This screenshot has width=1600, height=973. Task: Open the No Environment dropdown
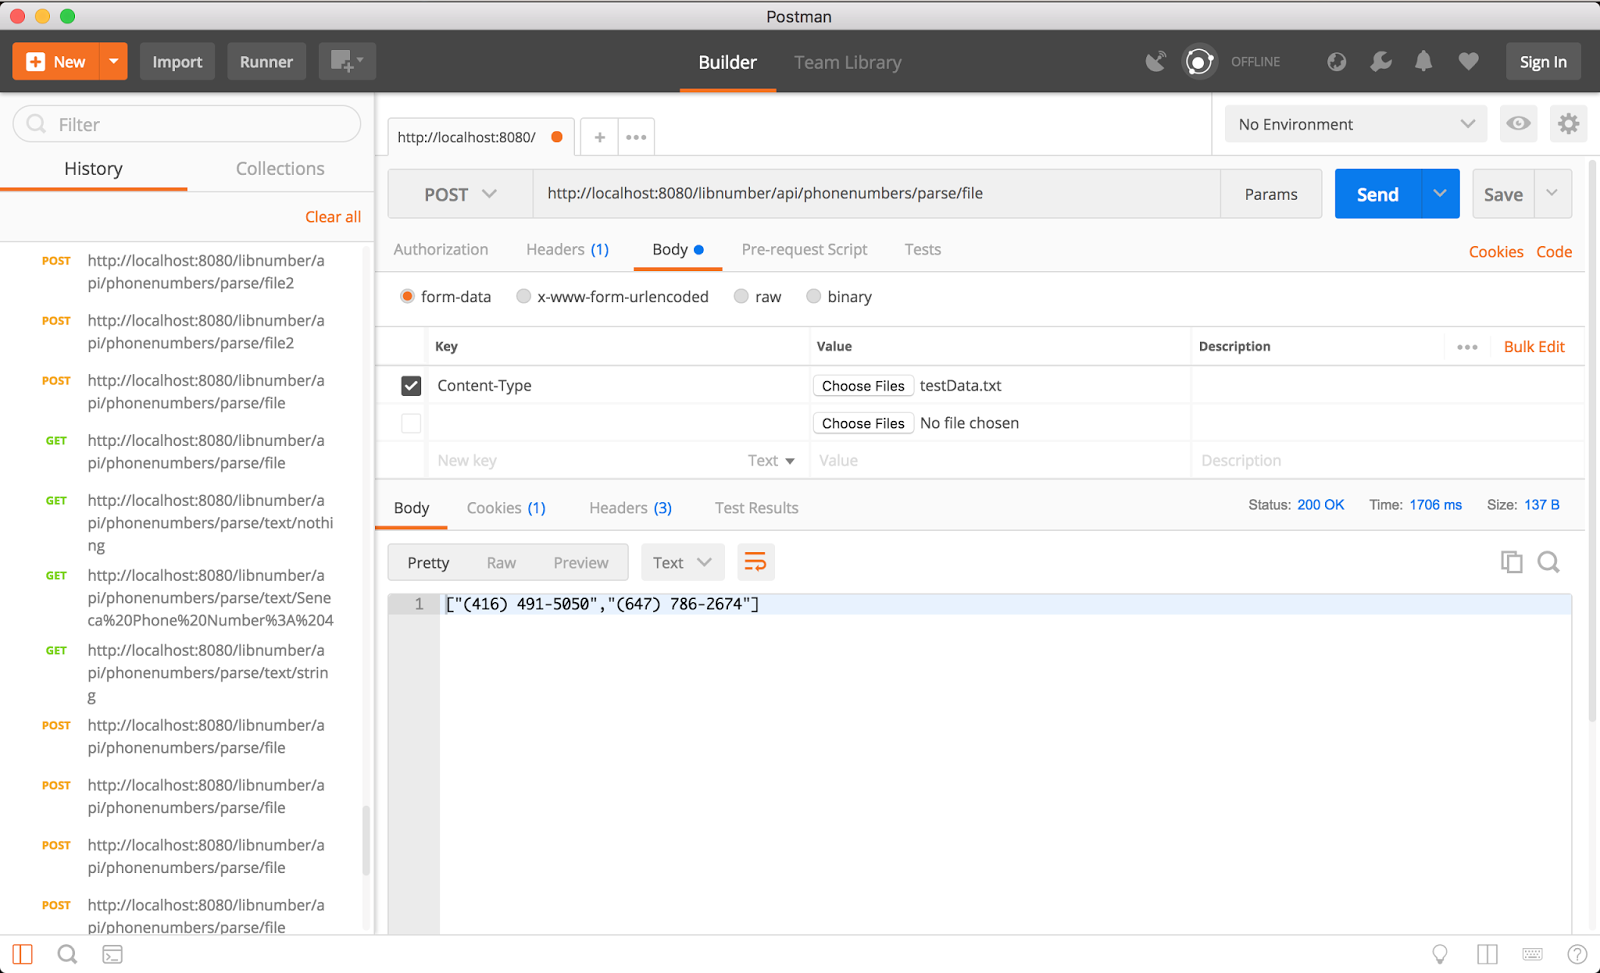(x=1355, y=123)
